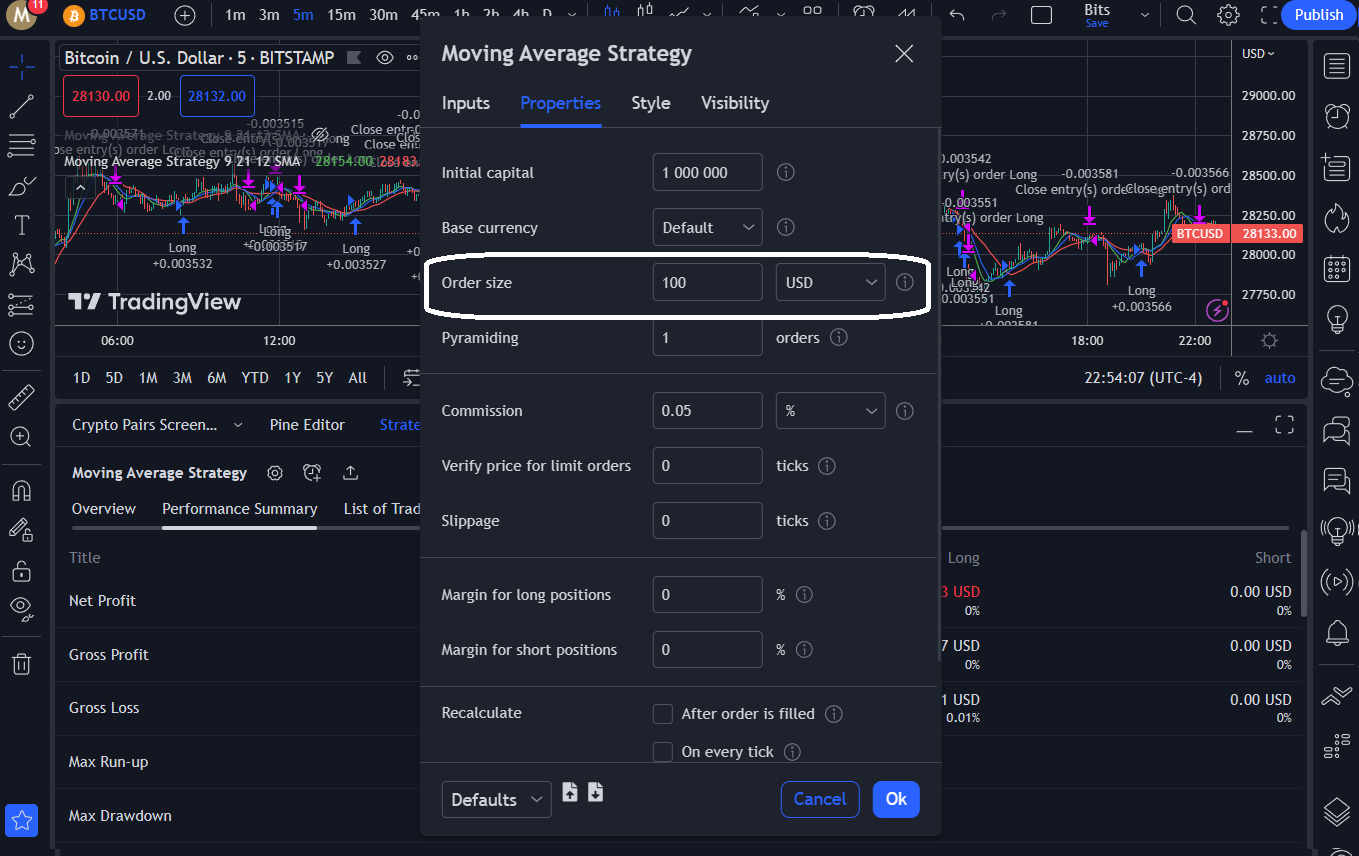1359x856 pixels.
Task: Pick the Brush drawing tool
Action: coord(22,185)
